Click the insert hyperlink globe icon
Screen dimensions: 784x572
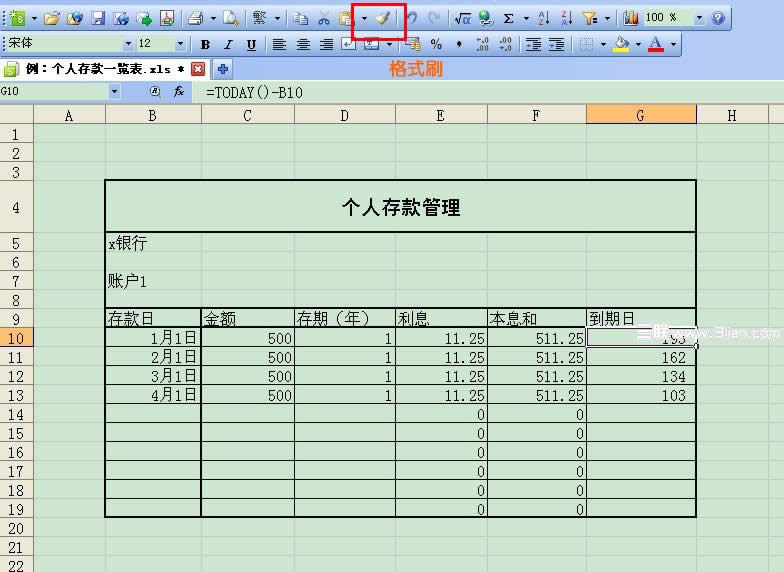(485, 19)
